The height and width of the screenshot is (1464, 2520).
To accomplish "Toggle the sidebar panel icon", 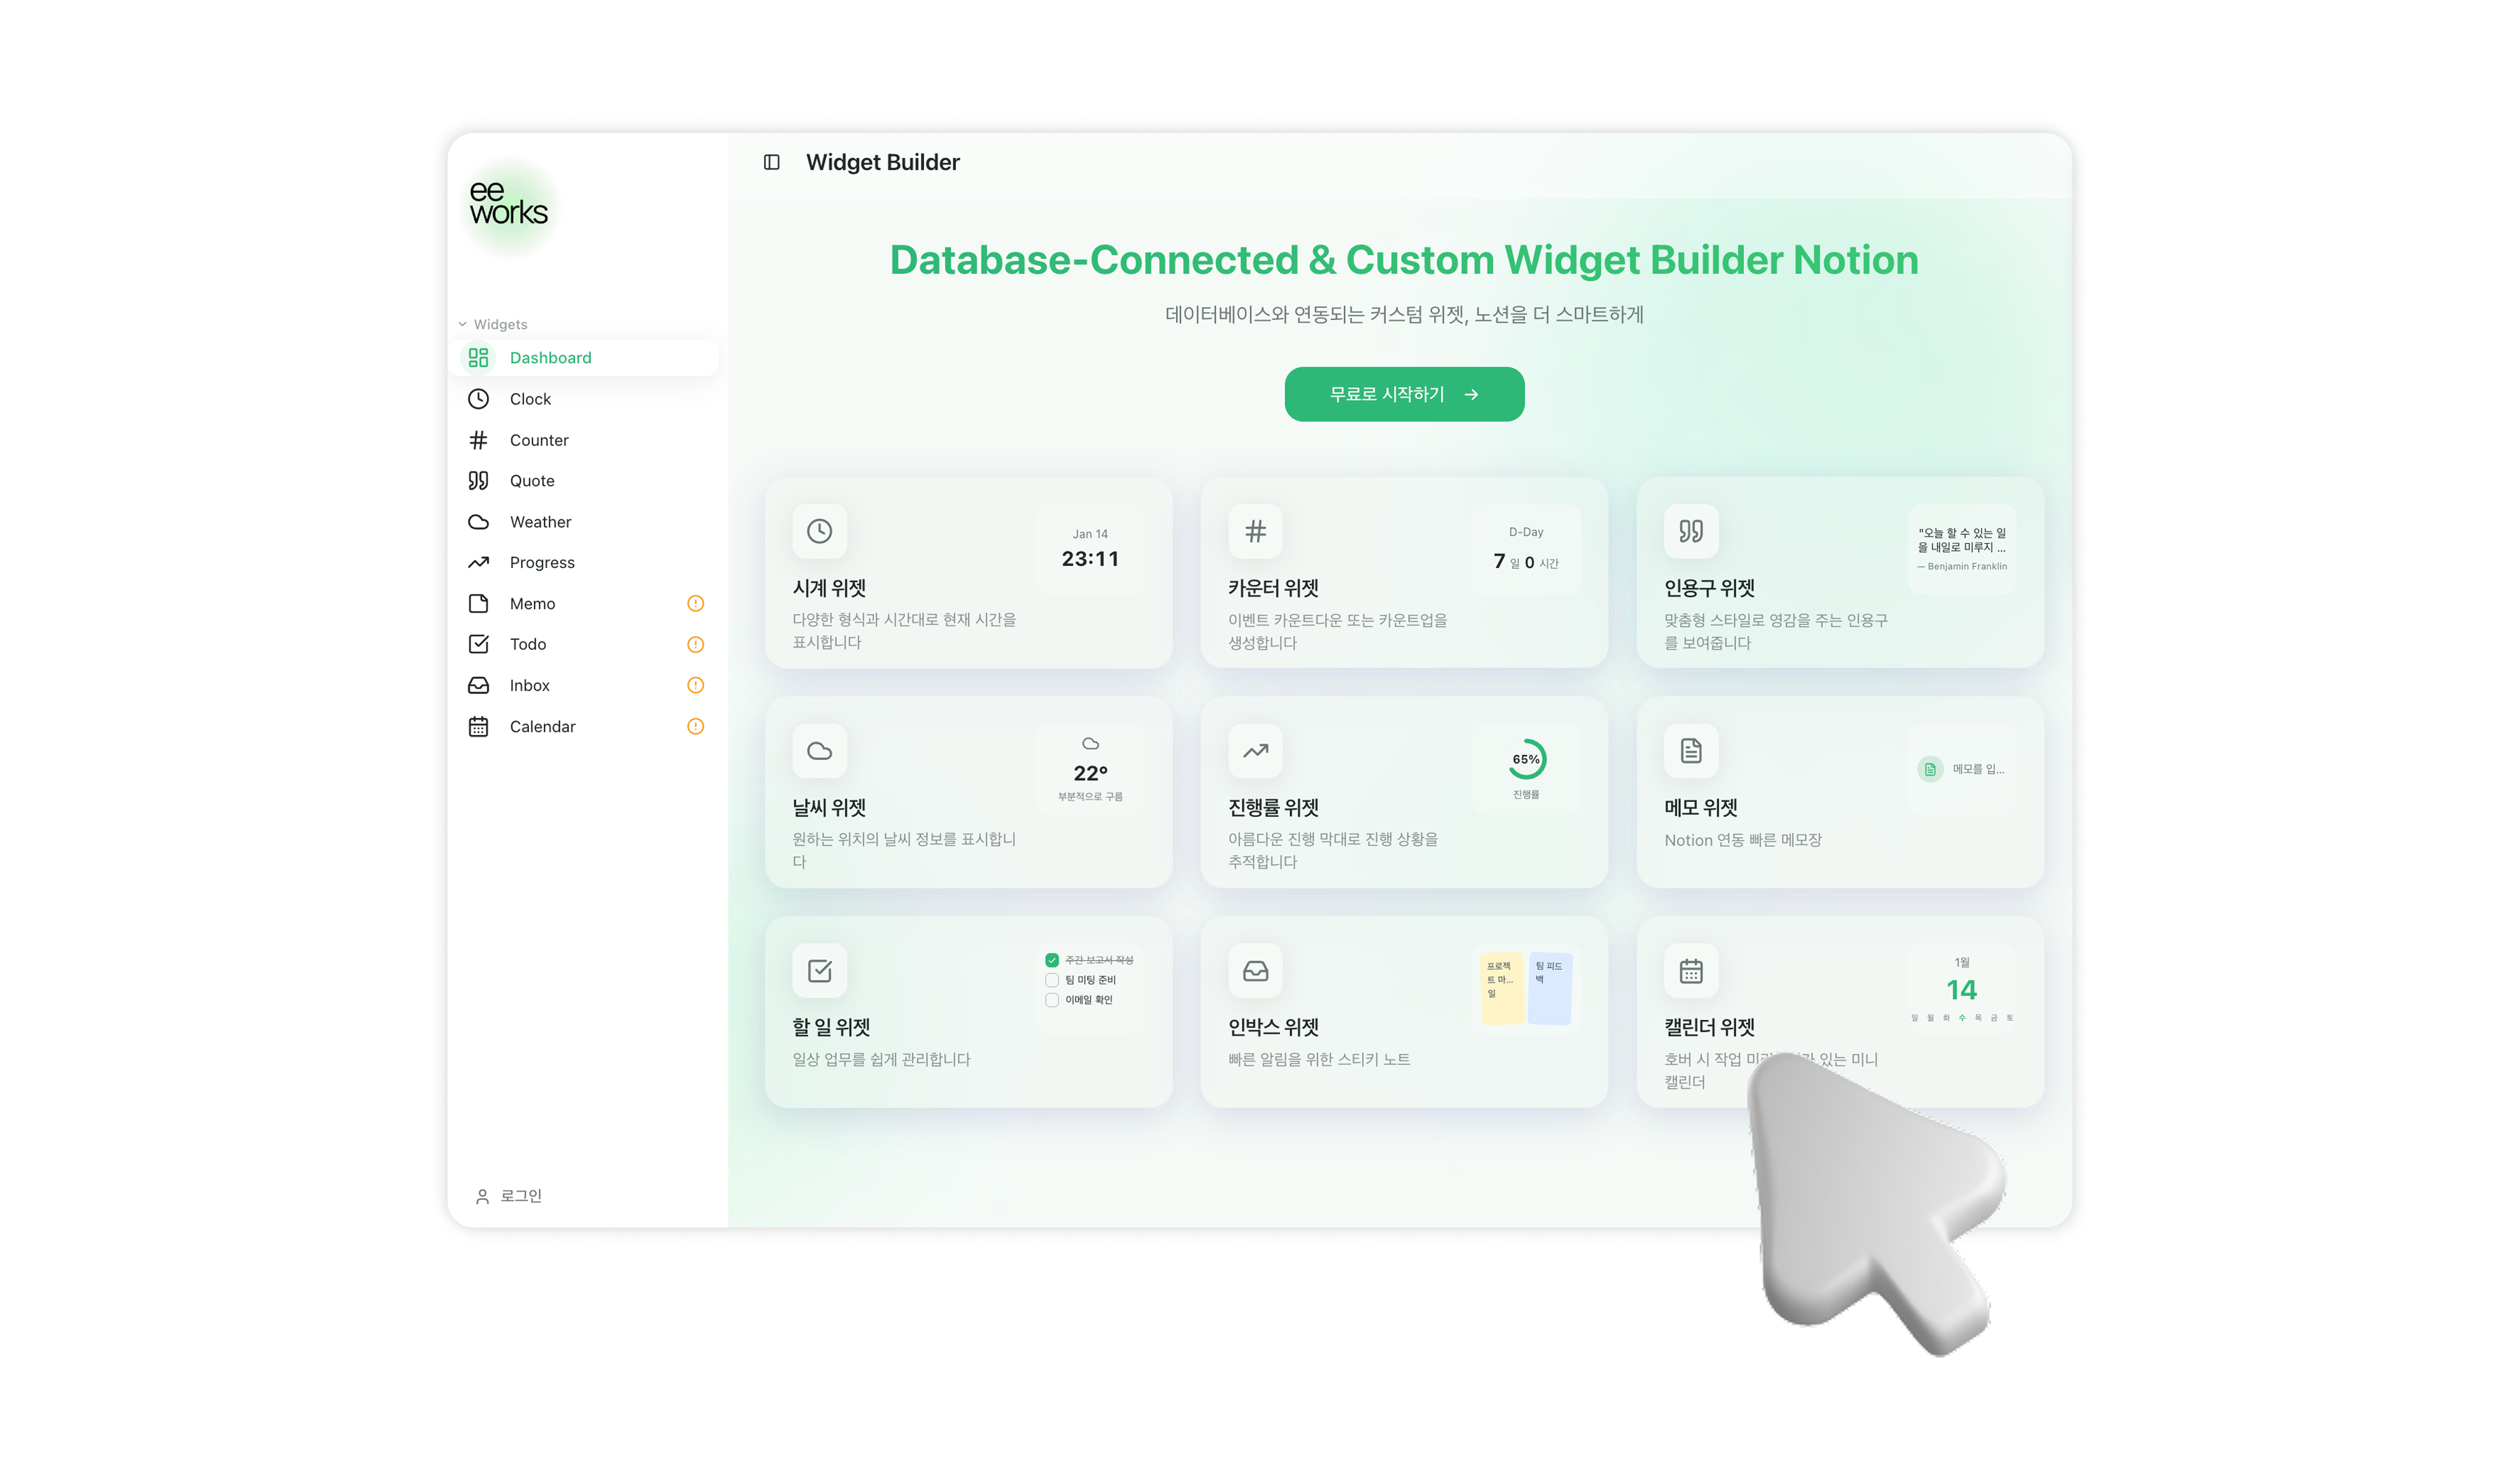I will (771, 162).
